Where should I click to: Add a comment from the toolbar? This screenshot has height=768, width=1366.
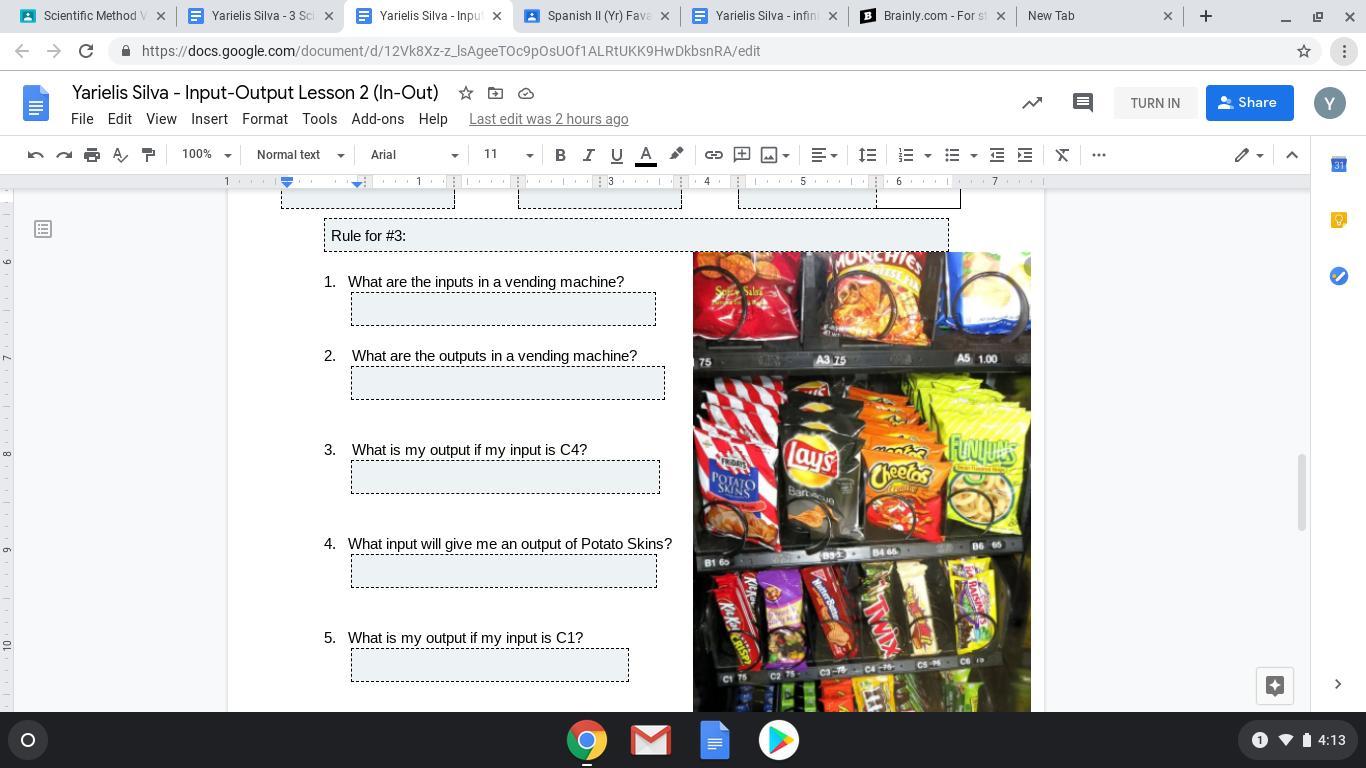[x=742, y=155]
